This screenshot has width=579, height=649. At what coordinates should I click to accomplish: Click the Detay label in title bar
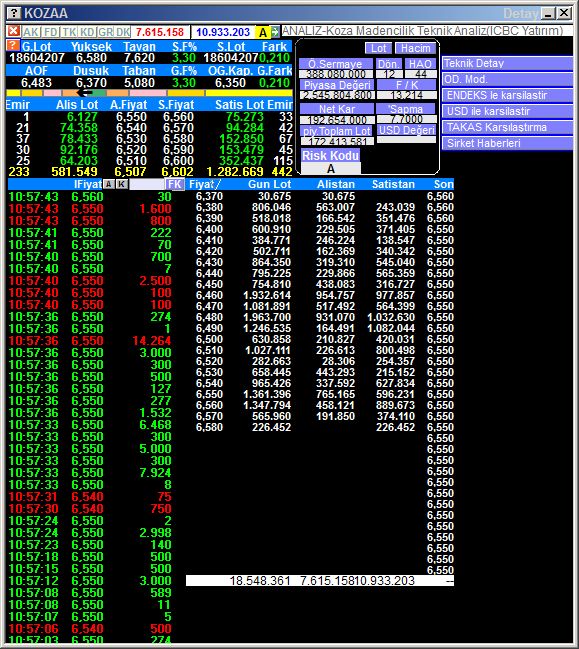tap(521, 14)
